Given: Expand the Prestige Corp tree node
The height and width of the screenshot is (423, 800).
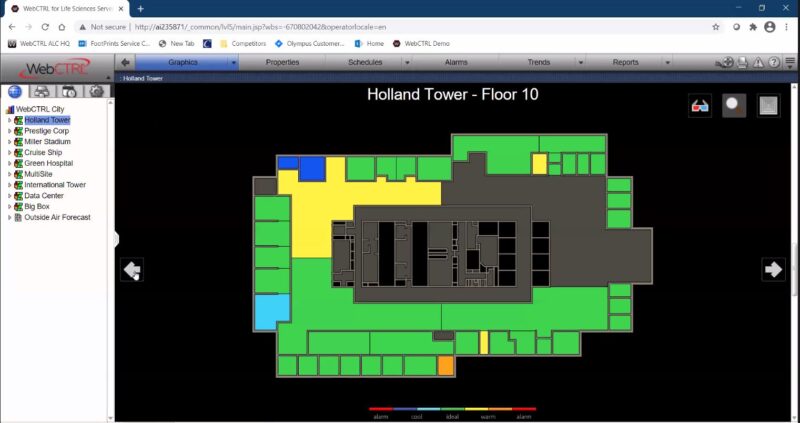Looking at the screenshot, I should coord(9,131).
